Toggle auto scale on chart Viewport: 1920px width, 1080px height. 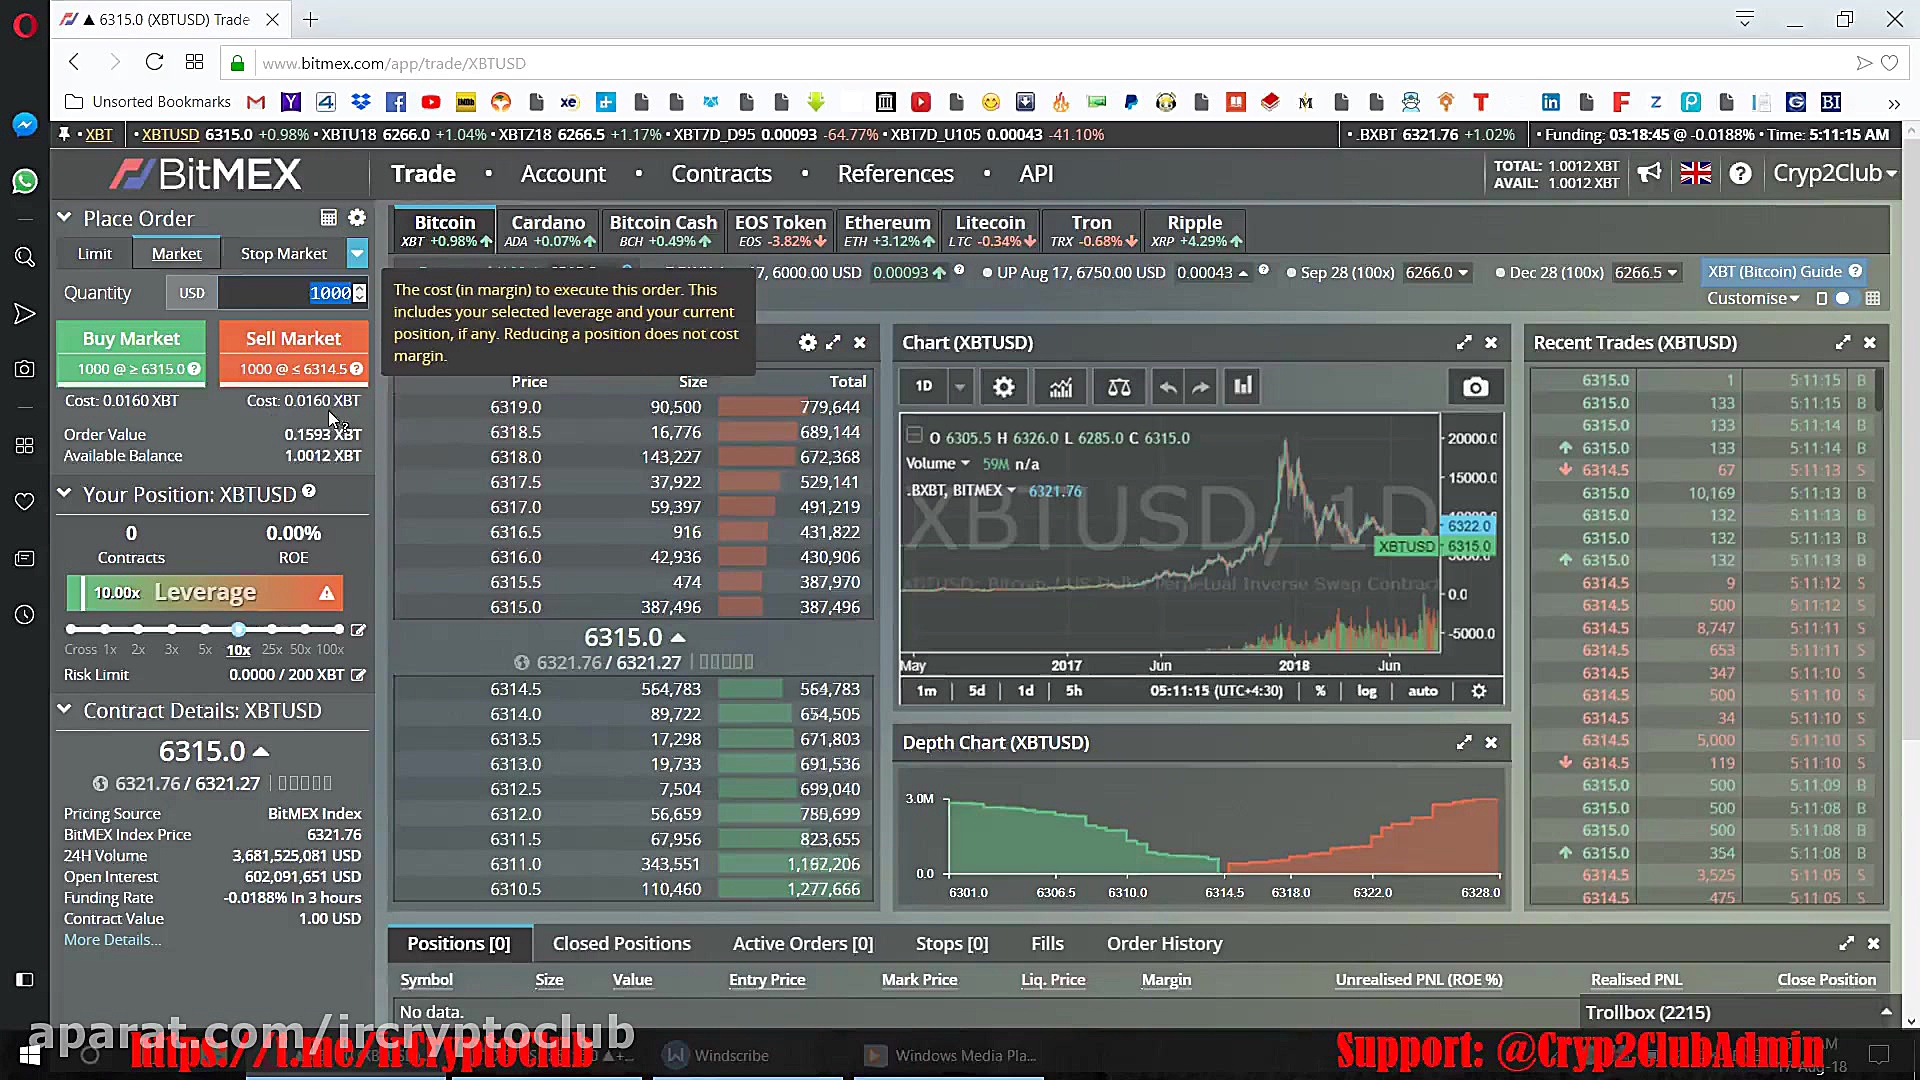coord(1422,691)
